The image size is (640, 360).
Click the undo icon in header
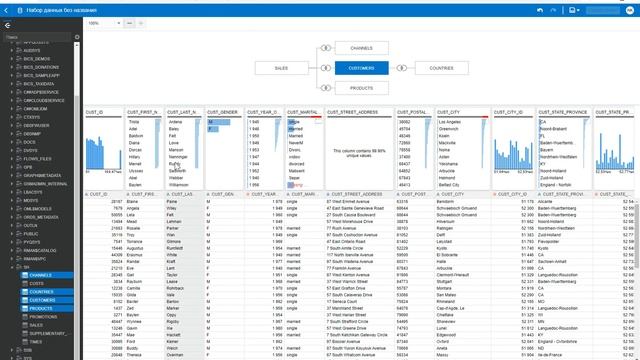540,10
